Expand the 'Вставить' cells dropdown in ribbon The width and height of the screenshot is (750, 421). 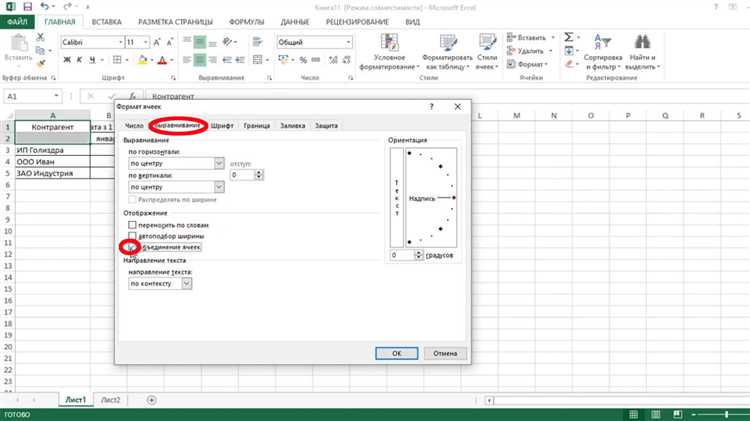pos(553,37)
